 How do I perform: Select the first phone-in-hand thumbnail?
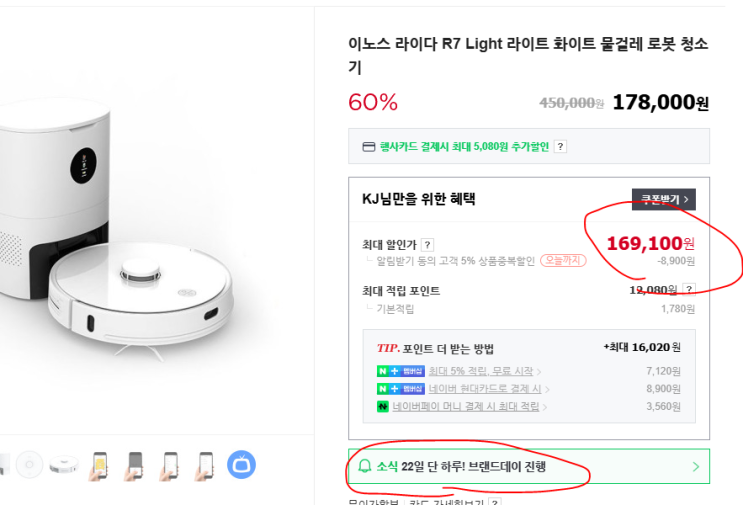tap(100, 464)
